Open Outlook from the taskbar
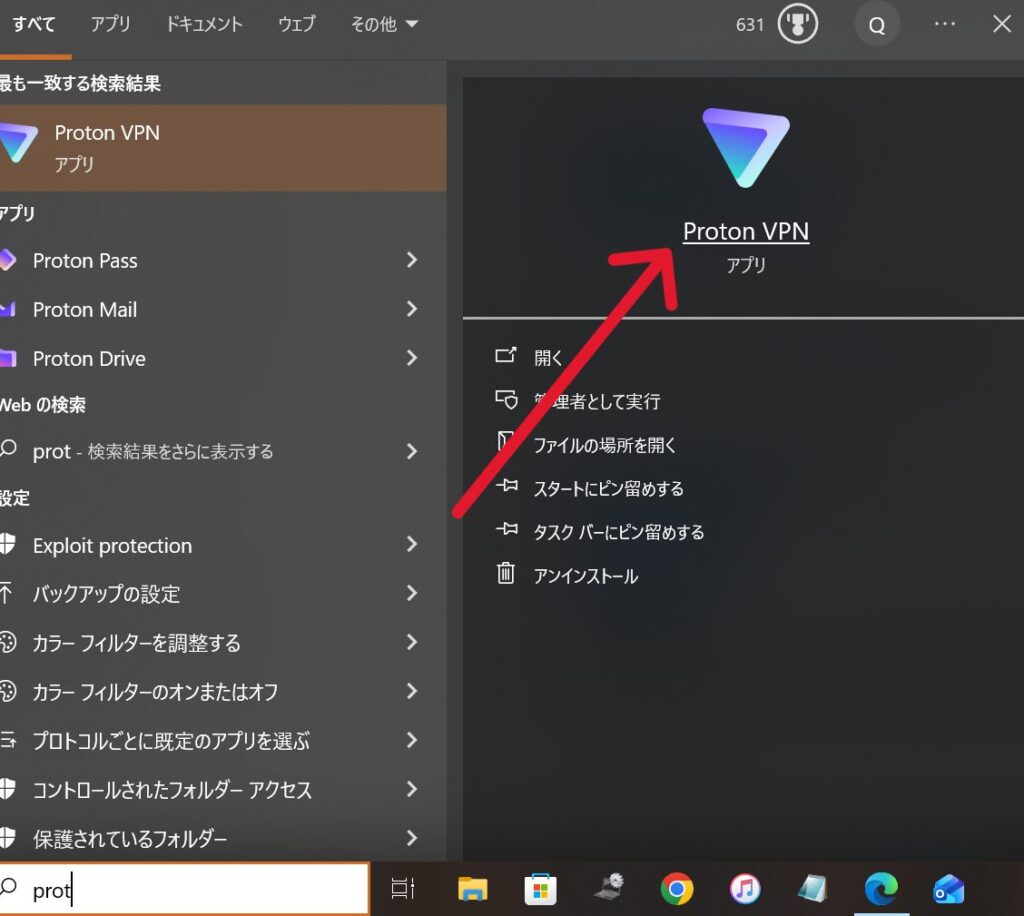The height and width of the screenshot is (916, 1024). pos(948,888)
